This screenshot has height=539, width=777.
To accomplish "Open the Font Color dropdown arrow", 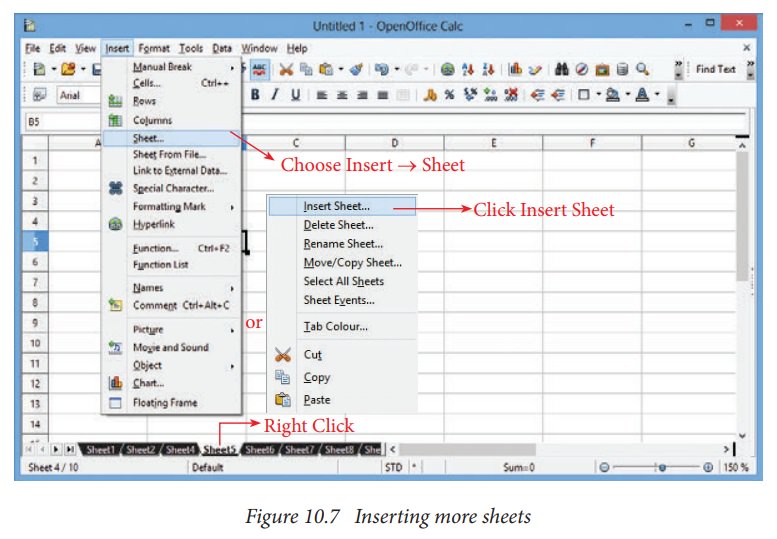I will click(657, 95).
